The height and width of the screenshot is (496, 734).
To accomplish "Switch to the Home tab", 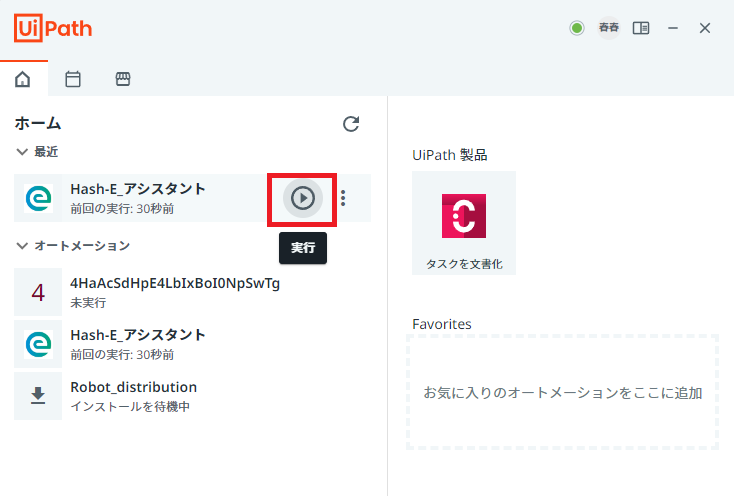I will click(x=22, y=79).
